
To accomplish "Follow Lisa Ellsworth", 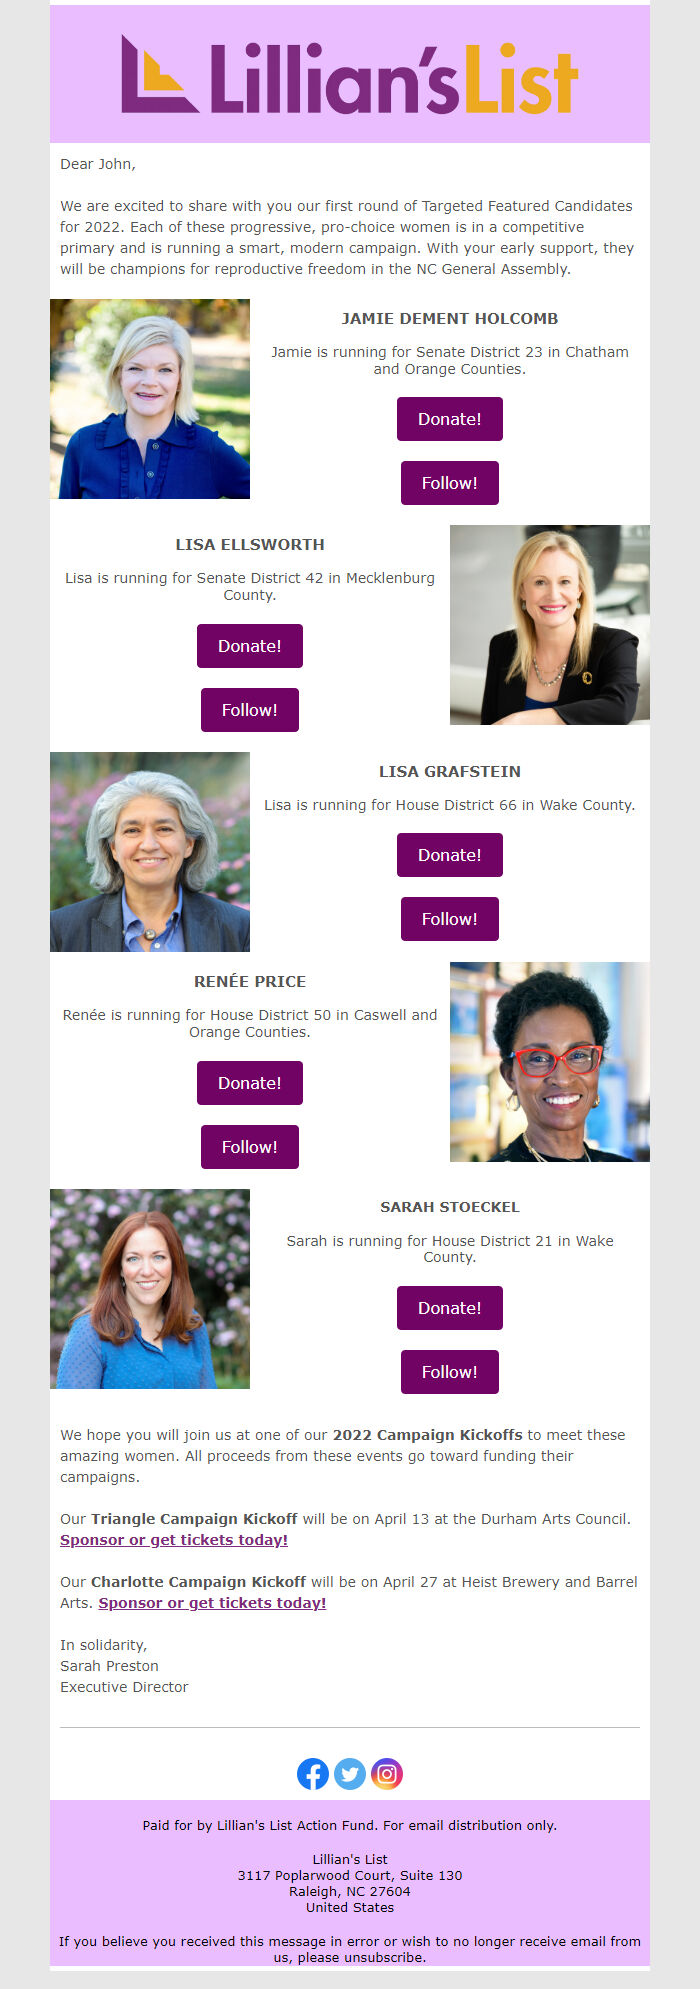I will click(250, 710).
